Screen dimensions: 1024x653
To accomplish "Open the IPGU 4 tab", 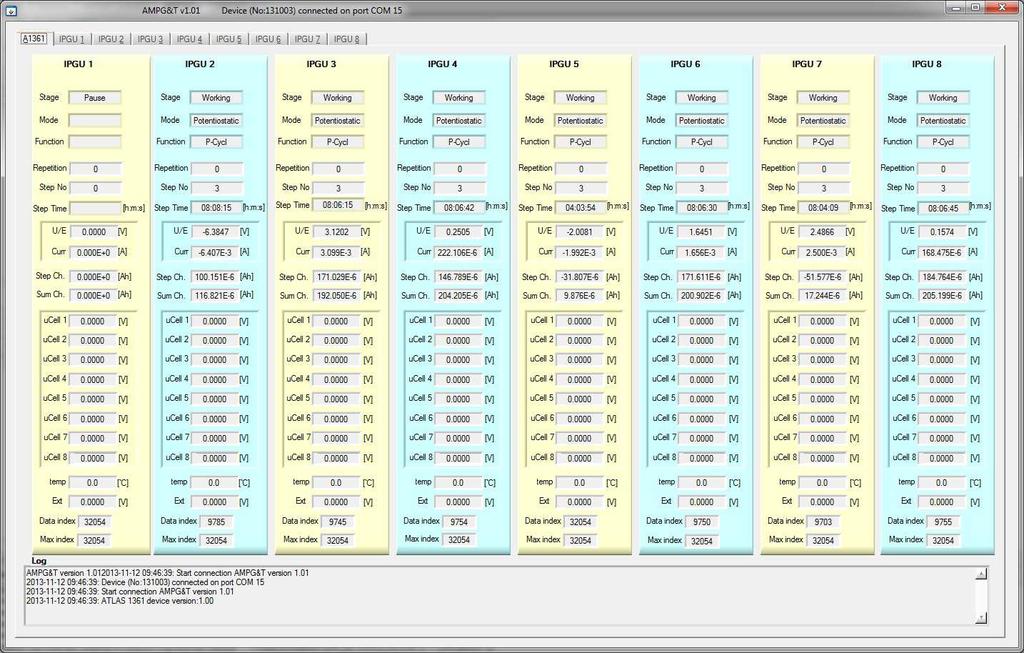I will point(189,39).
